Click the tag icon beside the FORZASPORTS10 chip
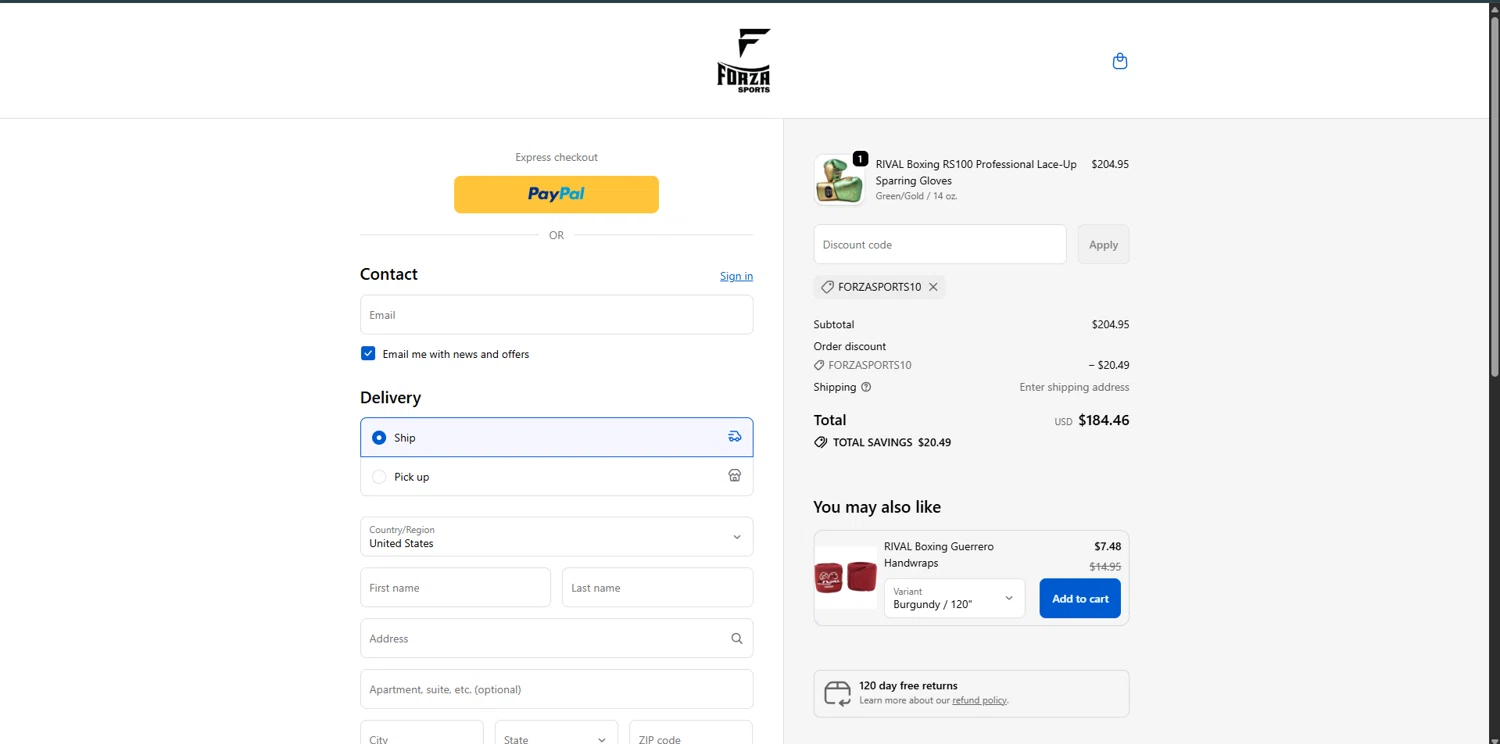 pos(827,287)
